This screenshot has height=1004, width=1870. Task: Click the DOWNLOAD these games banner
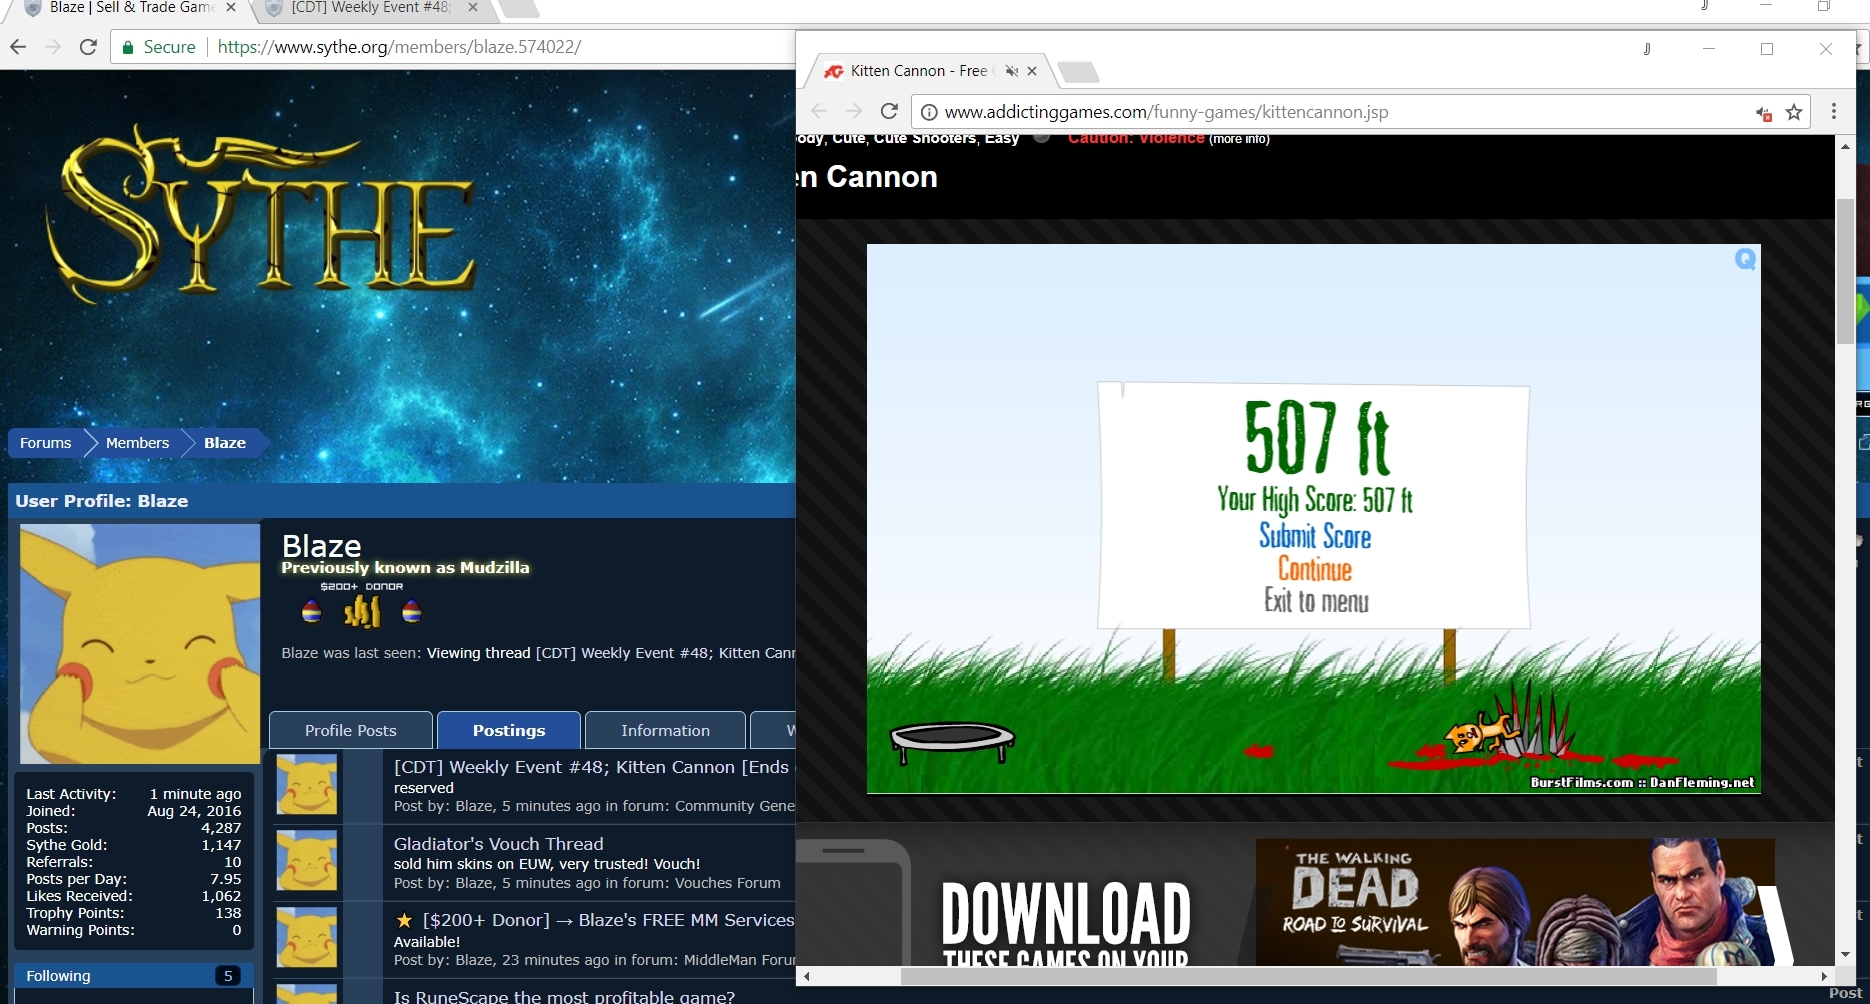pyautogui.click(x=1066, y=922)
